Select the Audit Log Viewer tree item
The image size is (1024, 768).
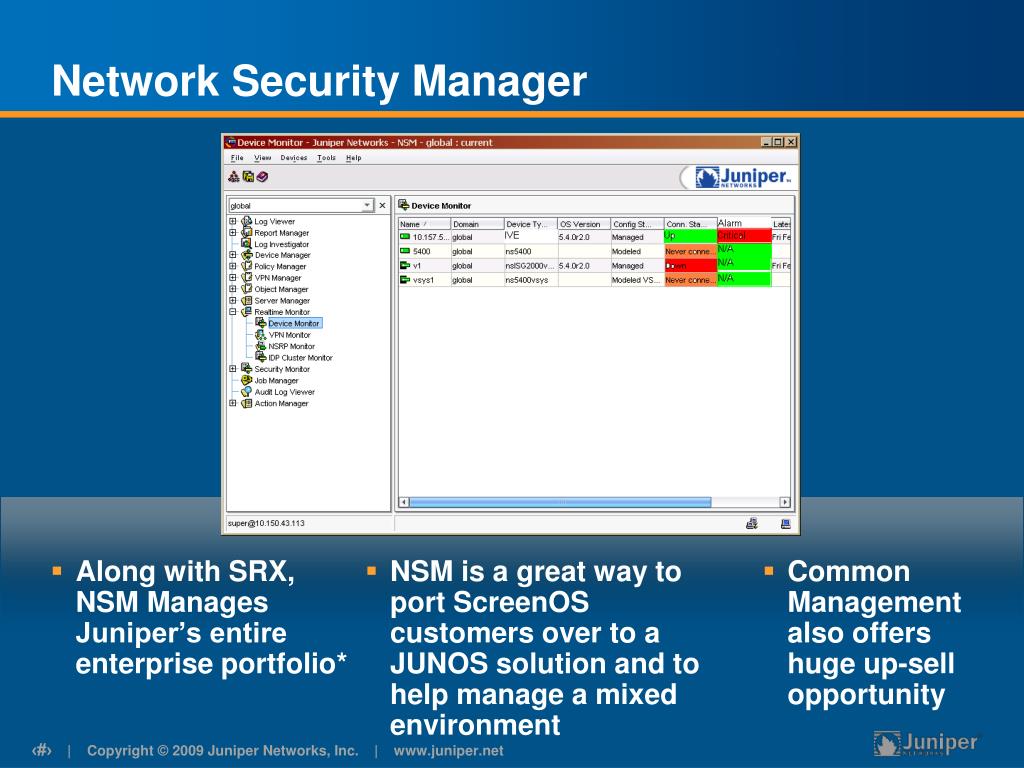(285, 392)
